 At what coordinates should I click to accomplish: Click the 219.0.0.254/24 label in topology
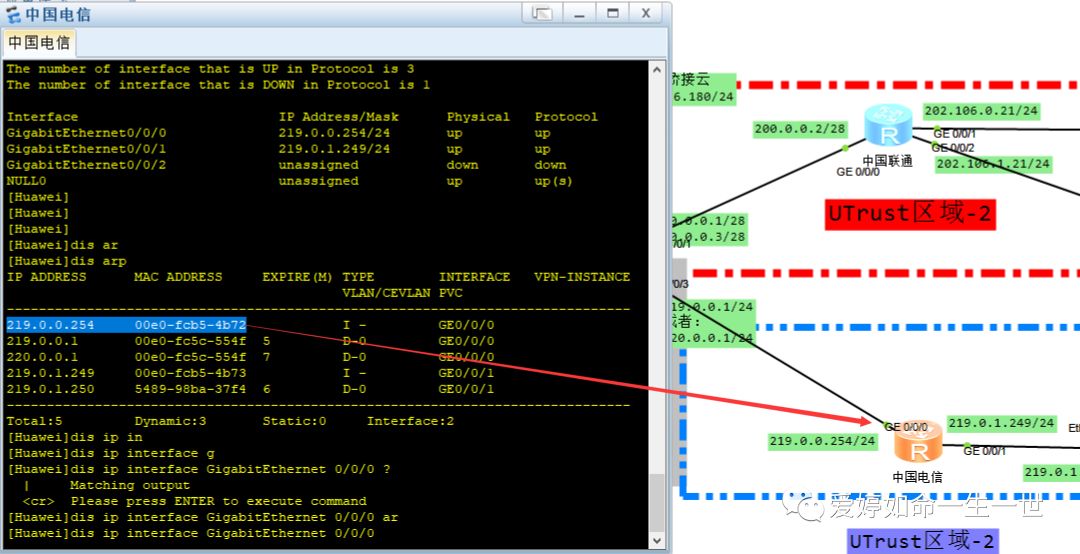pos(822,441)
